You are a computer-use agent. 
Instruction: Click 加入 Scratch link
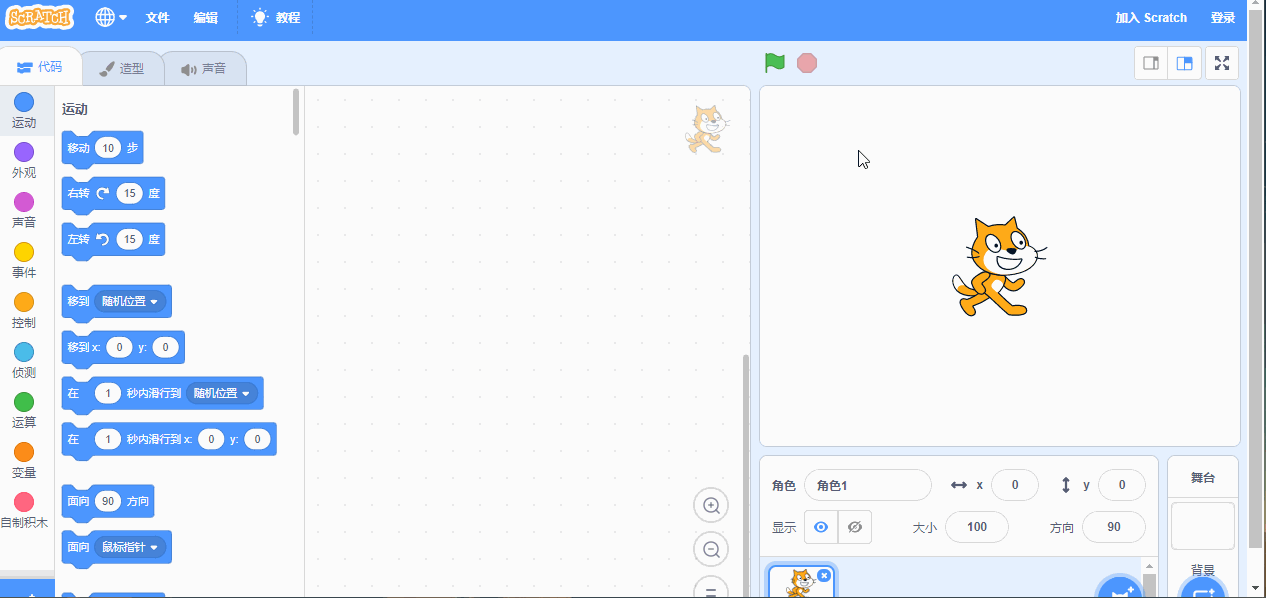(x=1151, y=17)
